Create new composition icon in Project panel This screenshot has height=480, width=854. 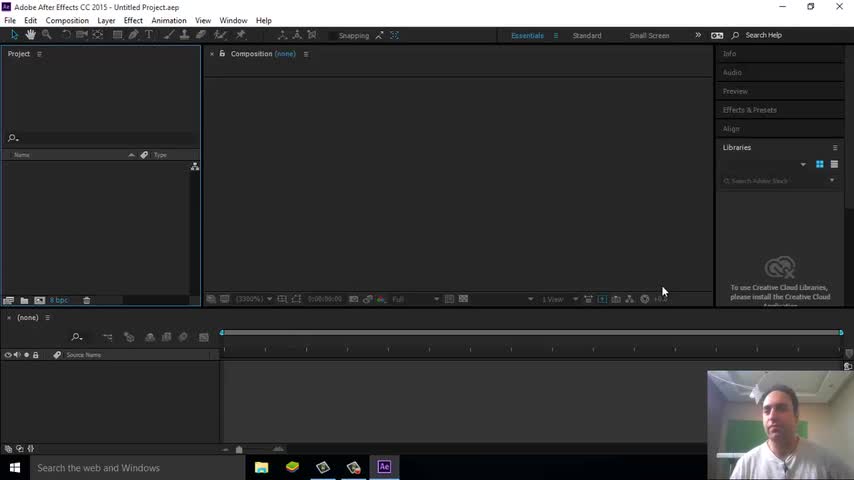[x=40, y=300]
